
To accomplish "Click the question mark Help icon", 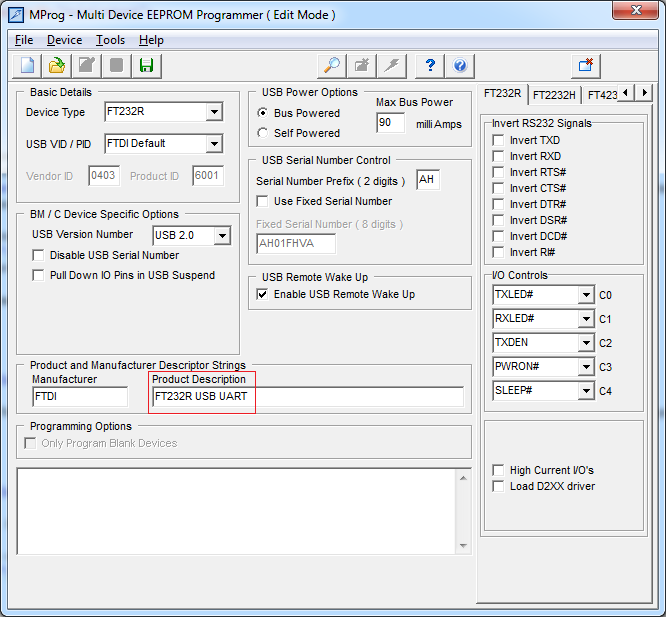I will coord(430,65).
